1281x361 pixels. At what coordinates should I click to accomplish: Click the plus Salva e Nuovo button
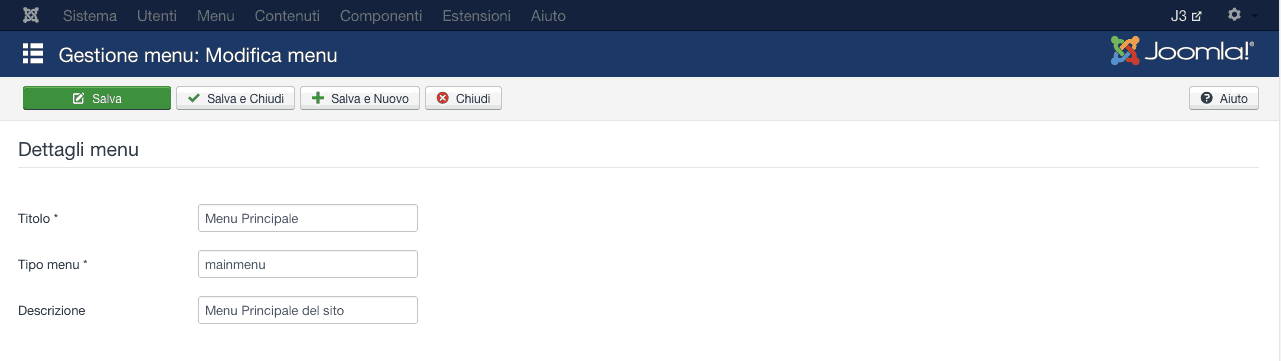[360, 98]
